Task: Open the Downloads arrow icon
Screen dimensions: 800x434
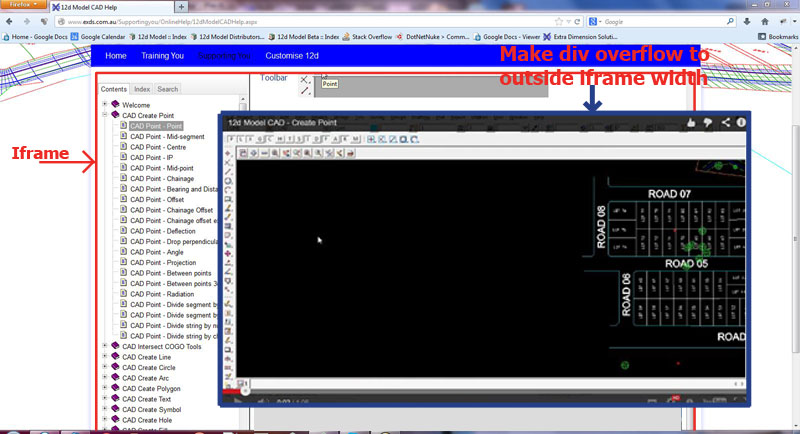Action: click(747, 21)
